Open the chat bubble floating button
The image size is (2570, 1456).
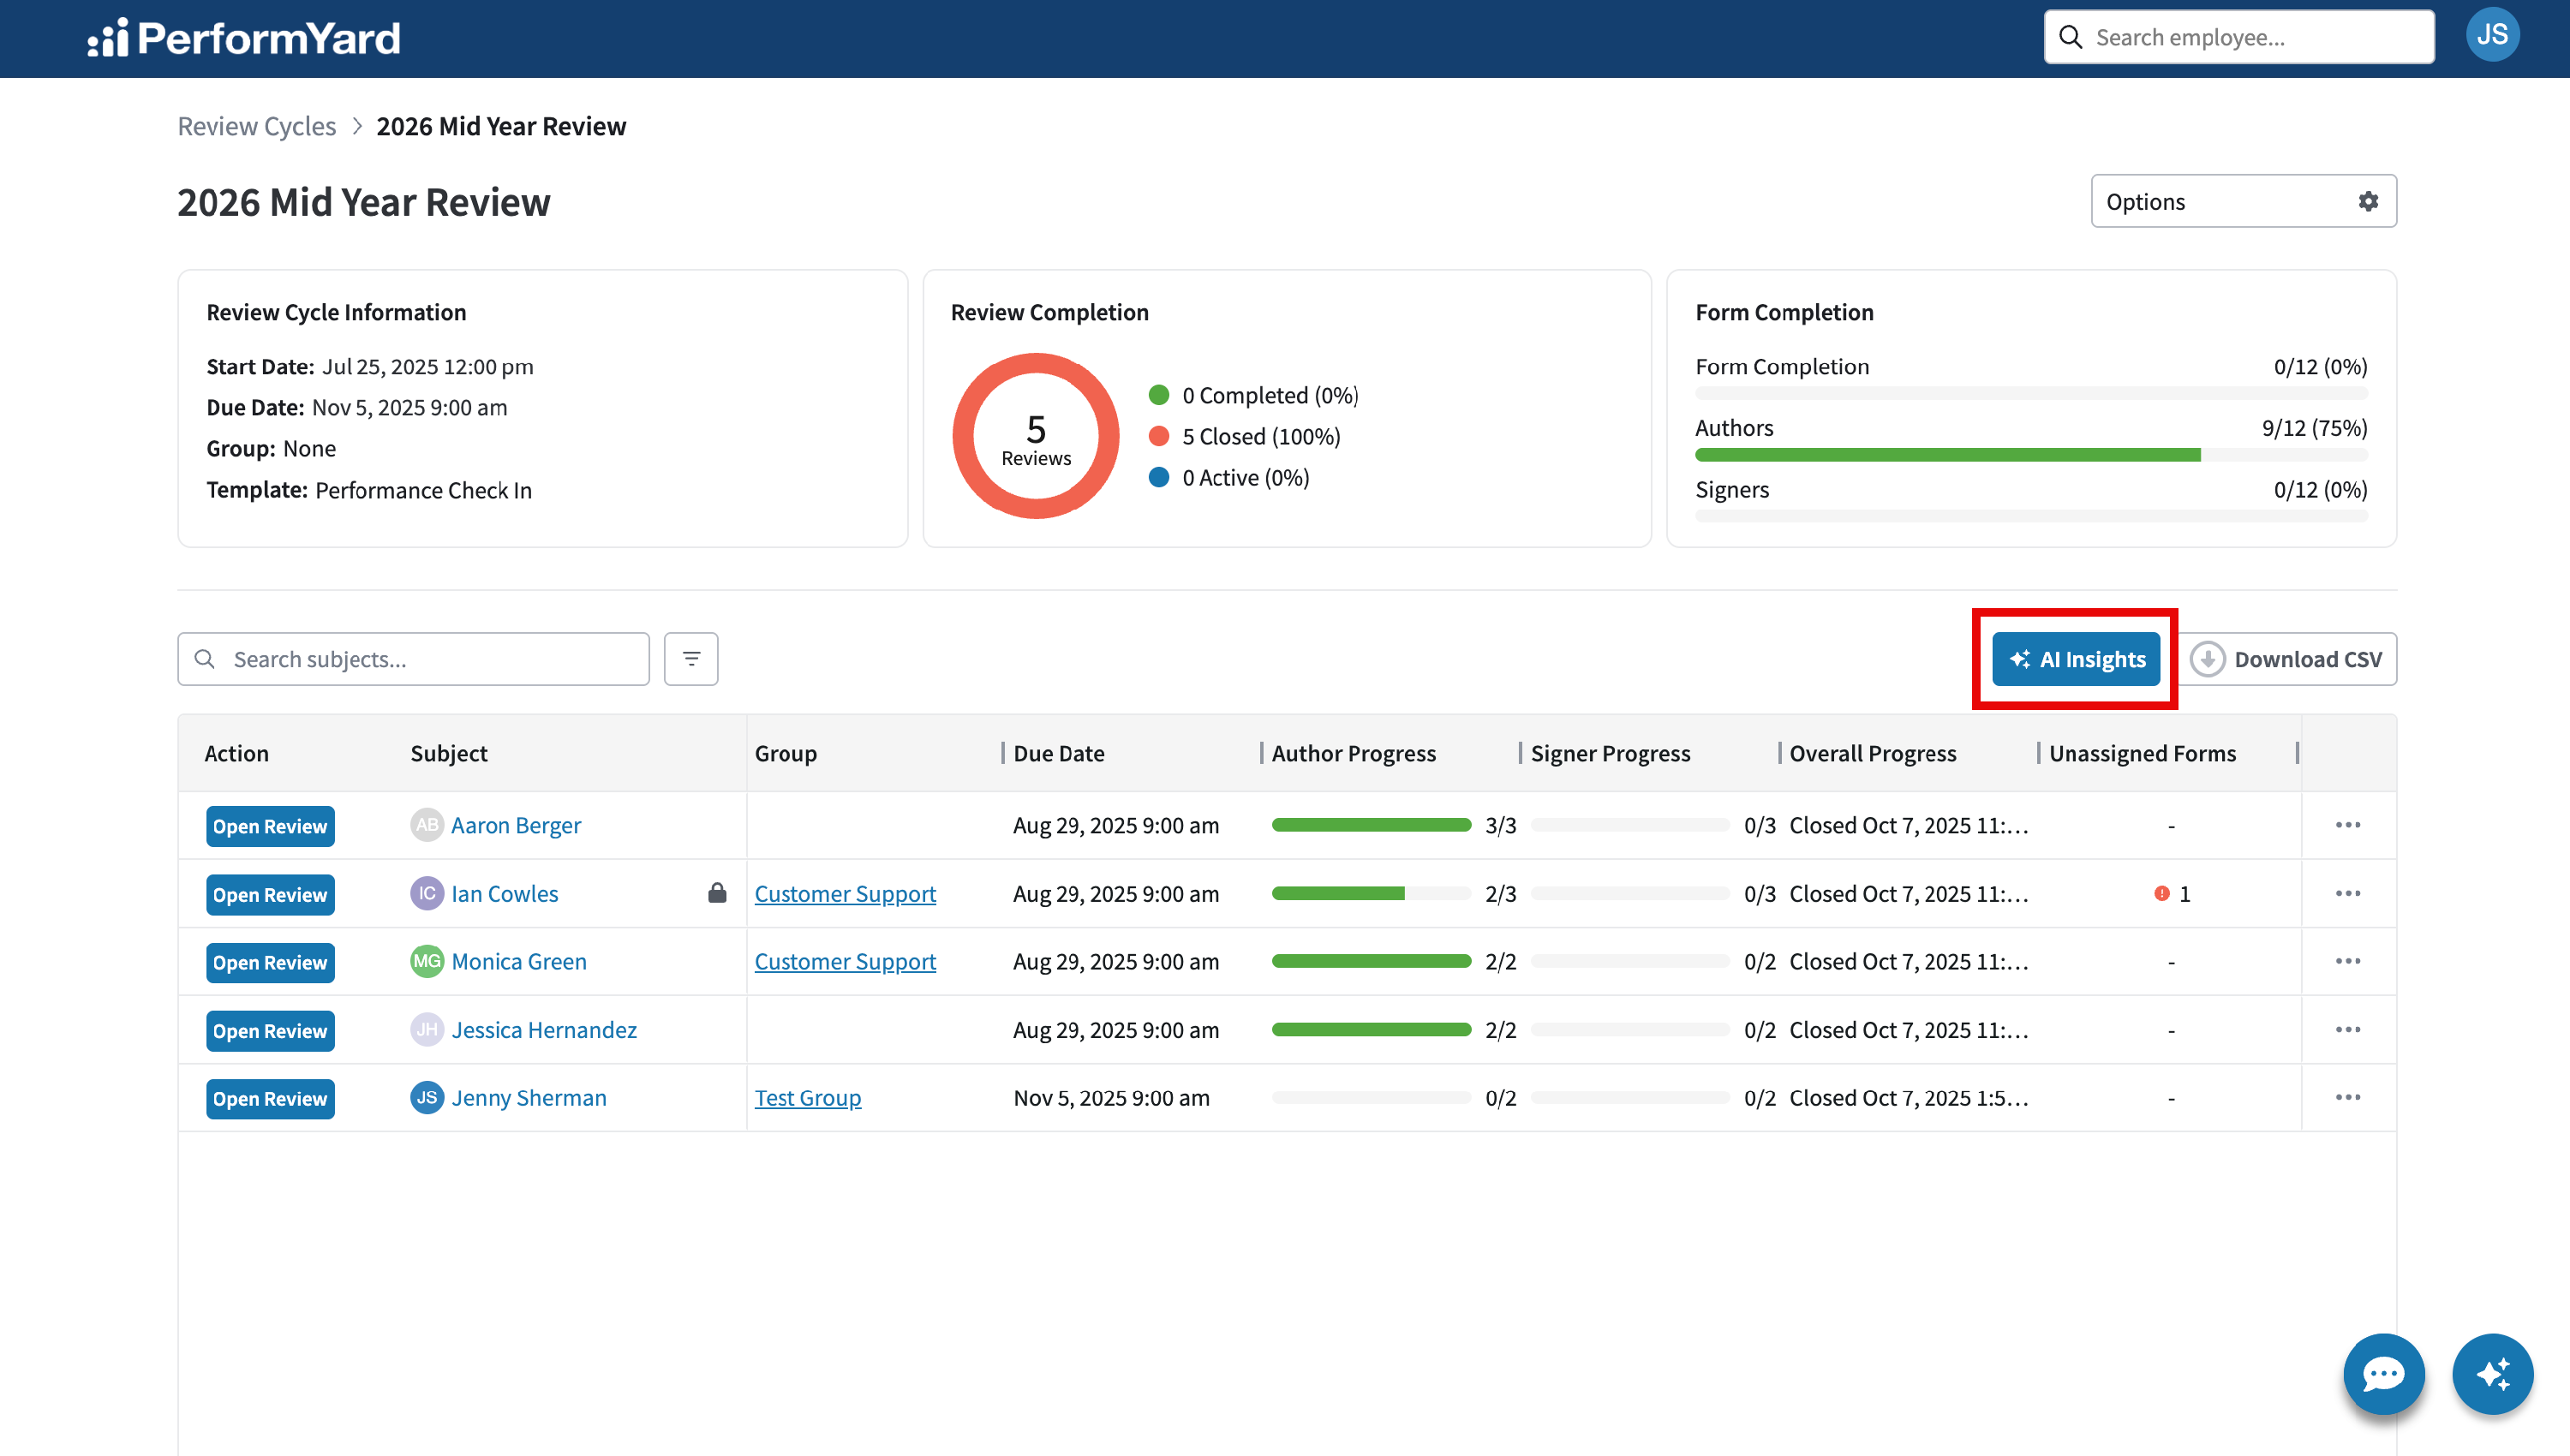[x=2384, y=1374]
